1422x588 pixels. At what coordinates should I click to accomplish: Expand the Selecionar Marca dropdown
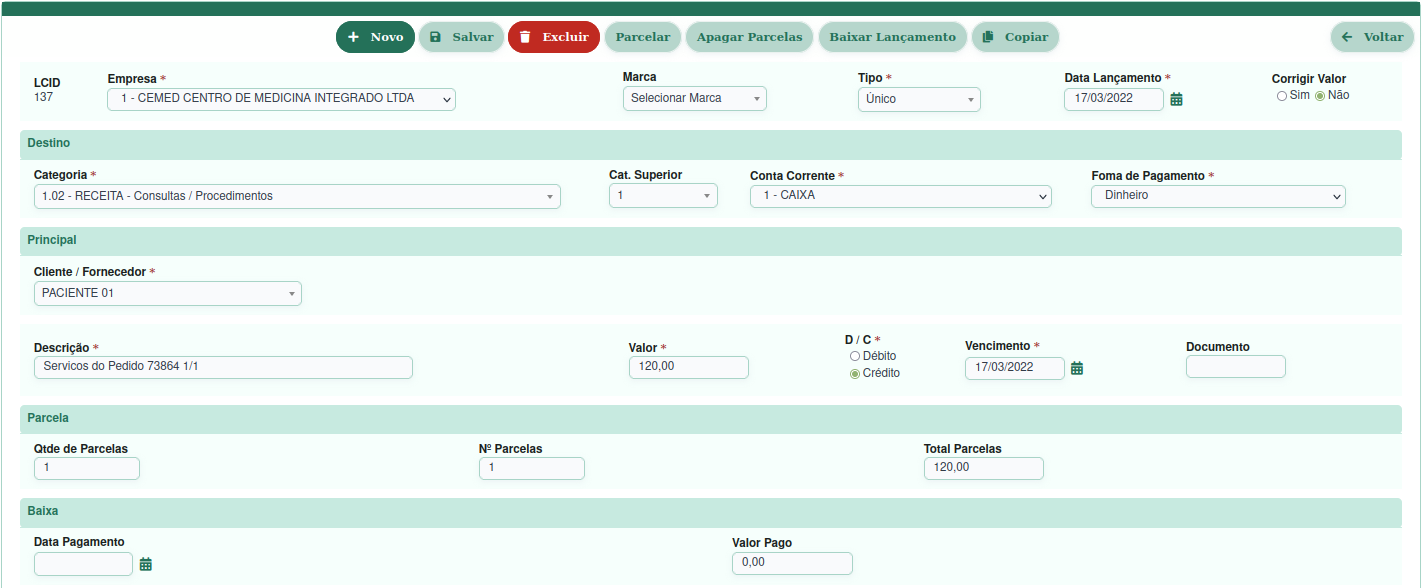point(694,99)
